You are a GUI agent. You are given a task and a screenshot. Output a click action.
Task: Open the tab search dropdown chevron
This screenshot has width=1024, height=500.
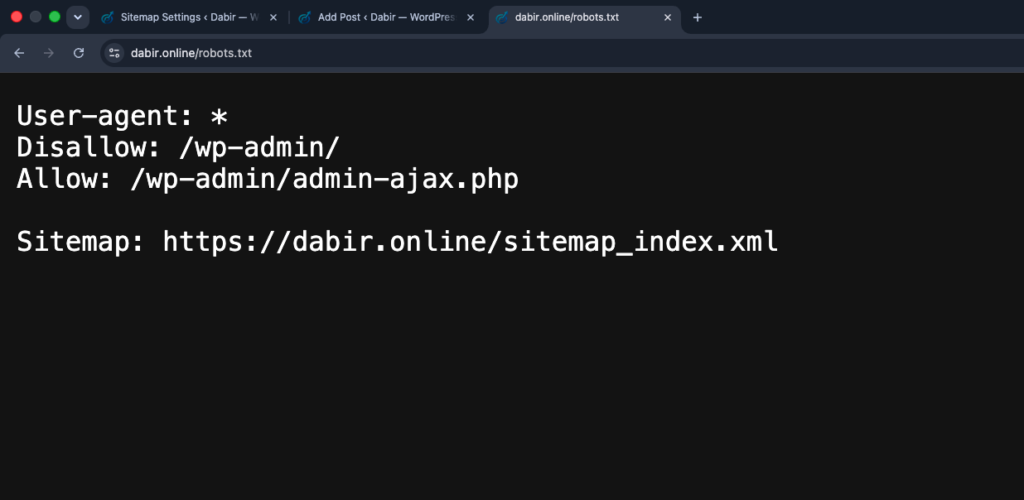pos(78,18)
